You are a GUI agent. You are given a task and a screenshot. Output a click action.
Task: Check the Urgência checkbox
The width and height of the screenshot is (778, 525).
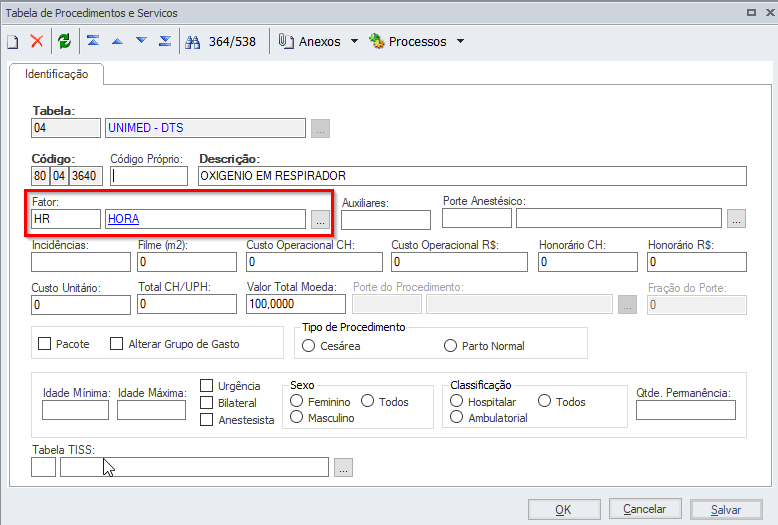coord(206,386)
